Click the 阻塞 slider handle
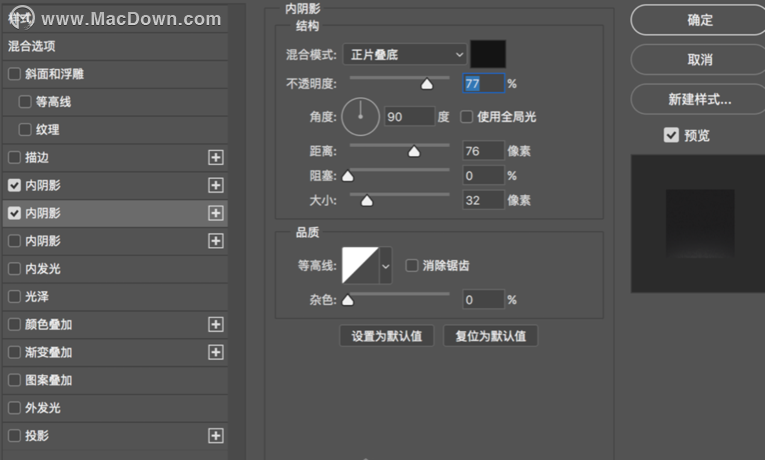The width and height of the screenshot is (765, 460). (348, 176)
